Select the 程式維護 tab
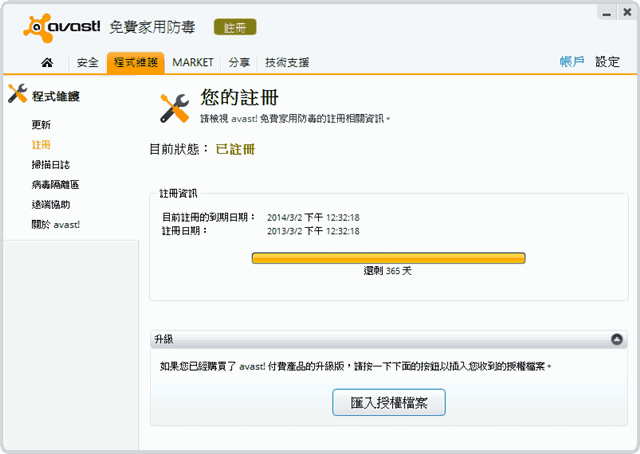This screenshot has height=454, width=640. point(136,62)
